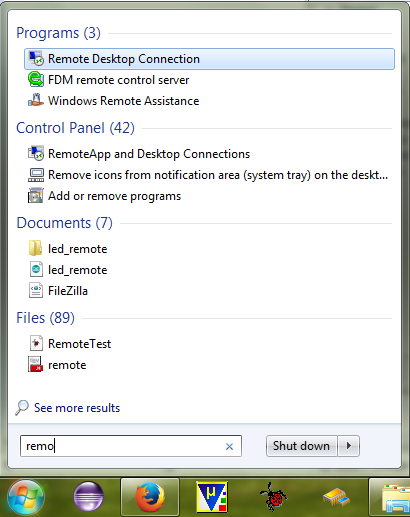Clear the search box with X
This screenshot has width=410, height=517.
coord(229,446)
